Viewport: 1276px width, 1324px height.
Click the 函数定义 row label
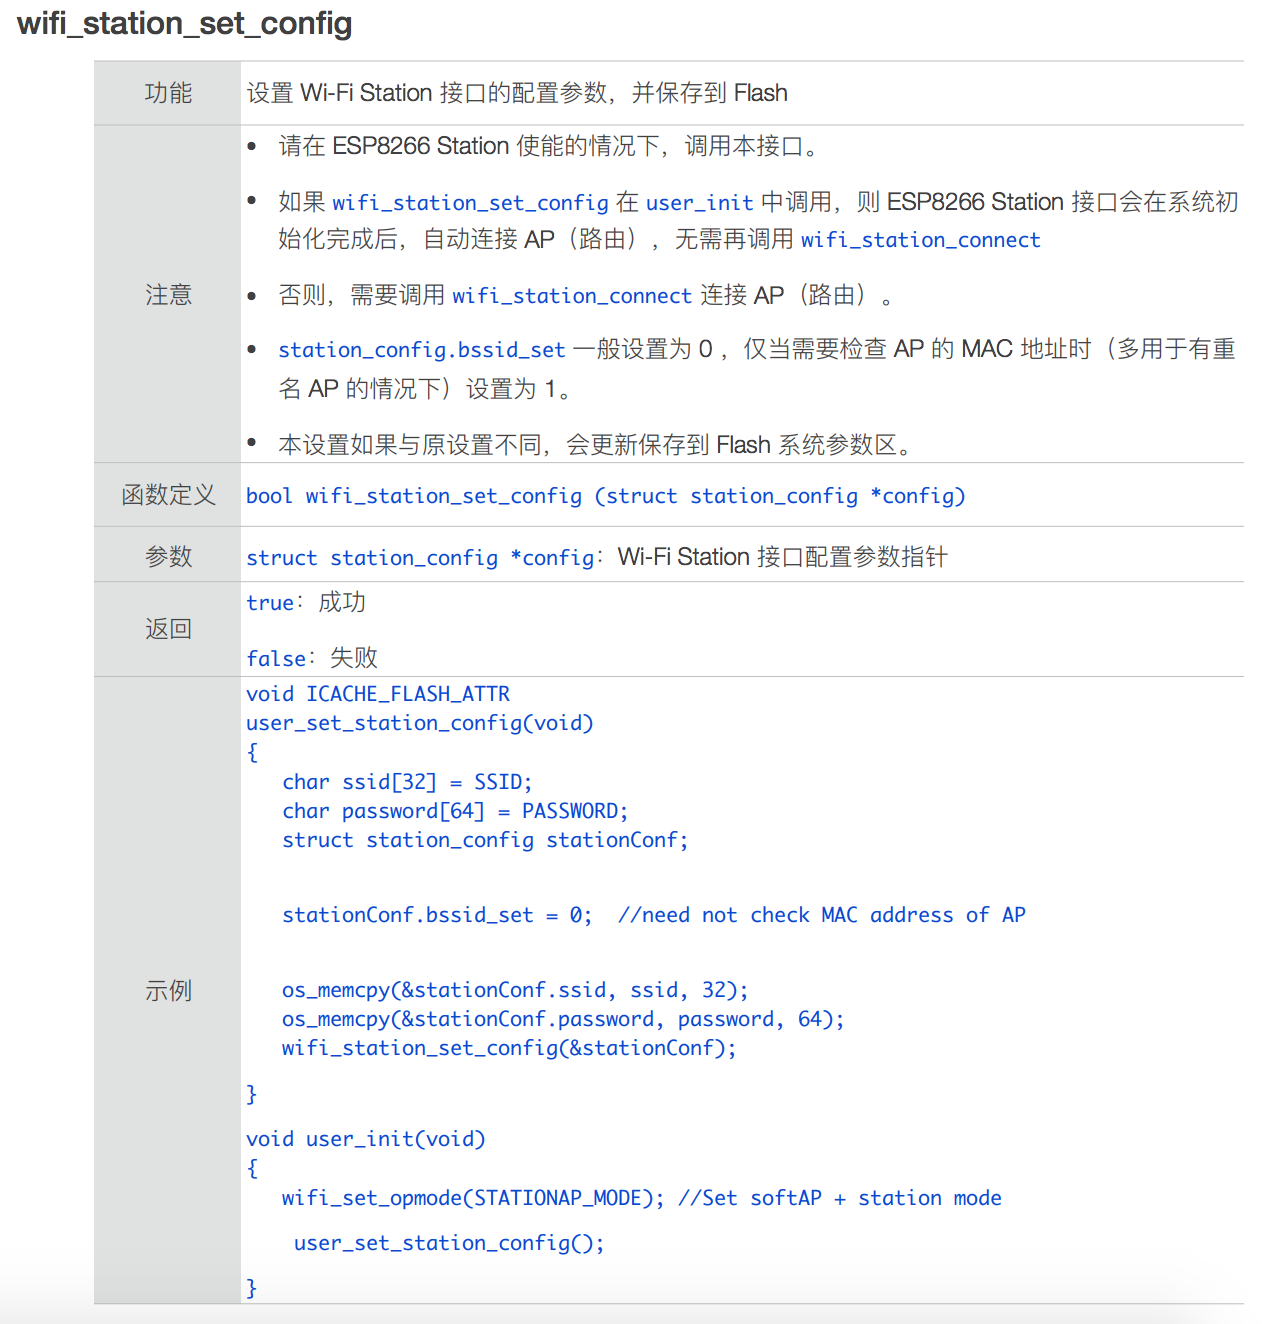click(x=168, y=495)
